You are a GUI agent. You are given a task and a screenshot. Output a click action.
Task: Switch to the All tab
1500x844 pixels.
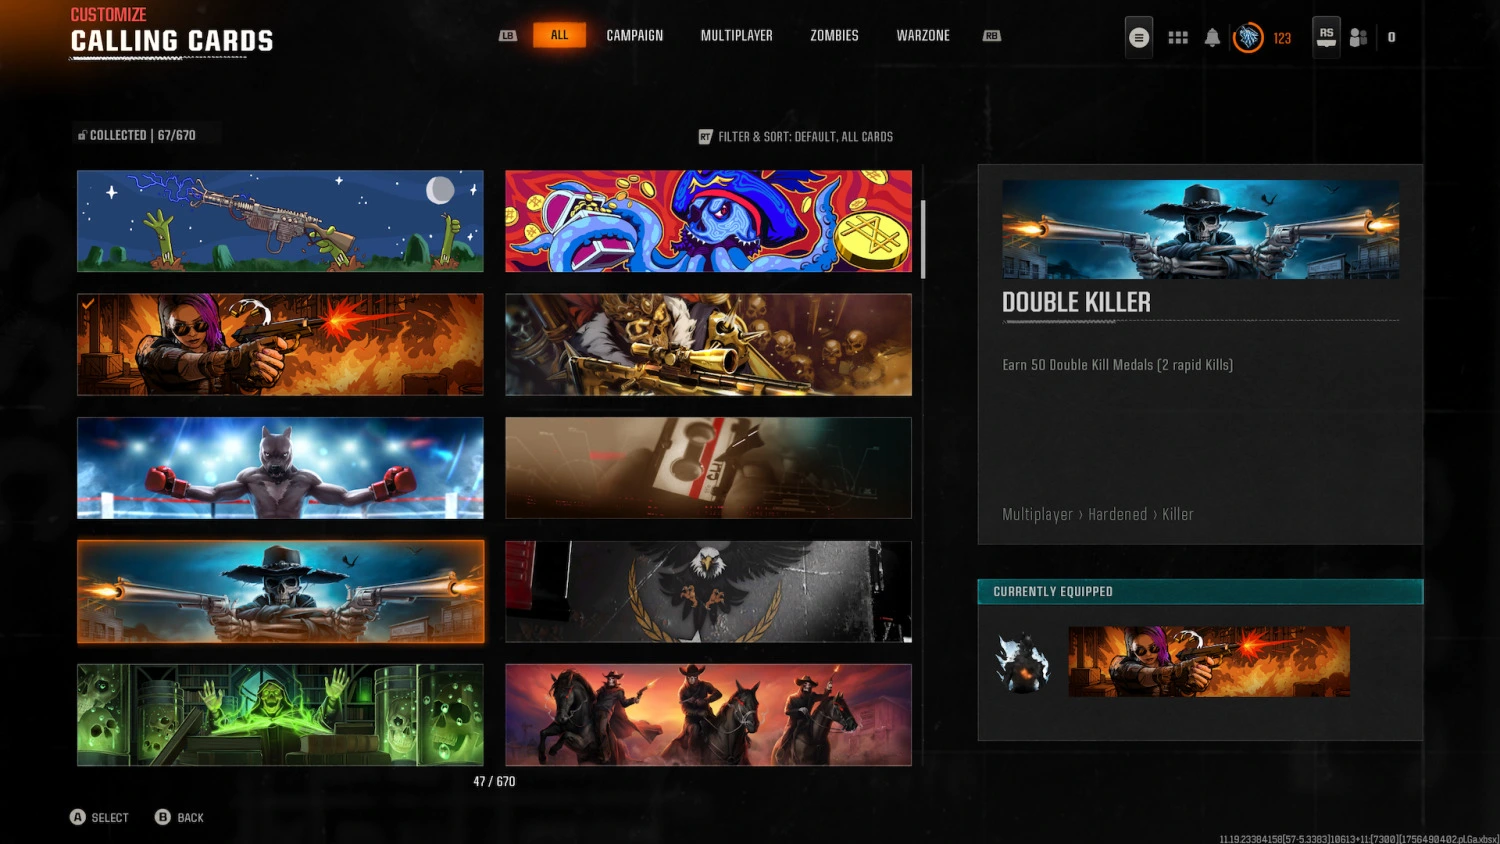tap(559, 35)
